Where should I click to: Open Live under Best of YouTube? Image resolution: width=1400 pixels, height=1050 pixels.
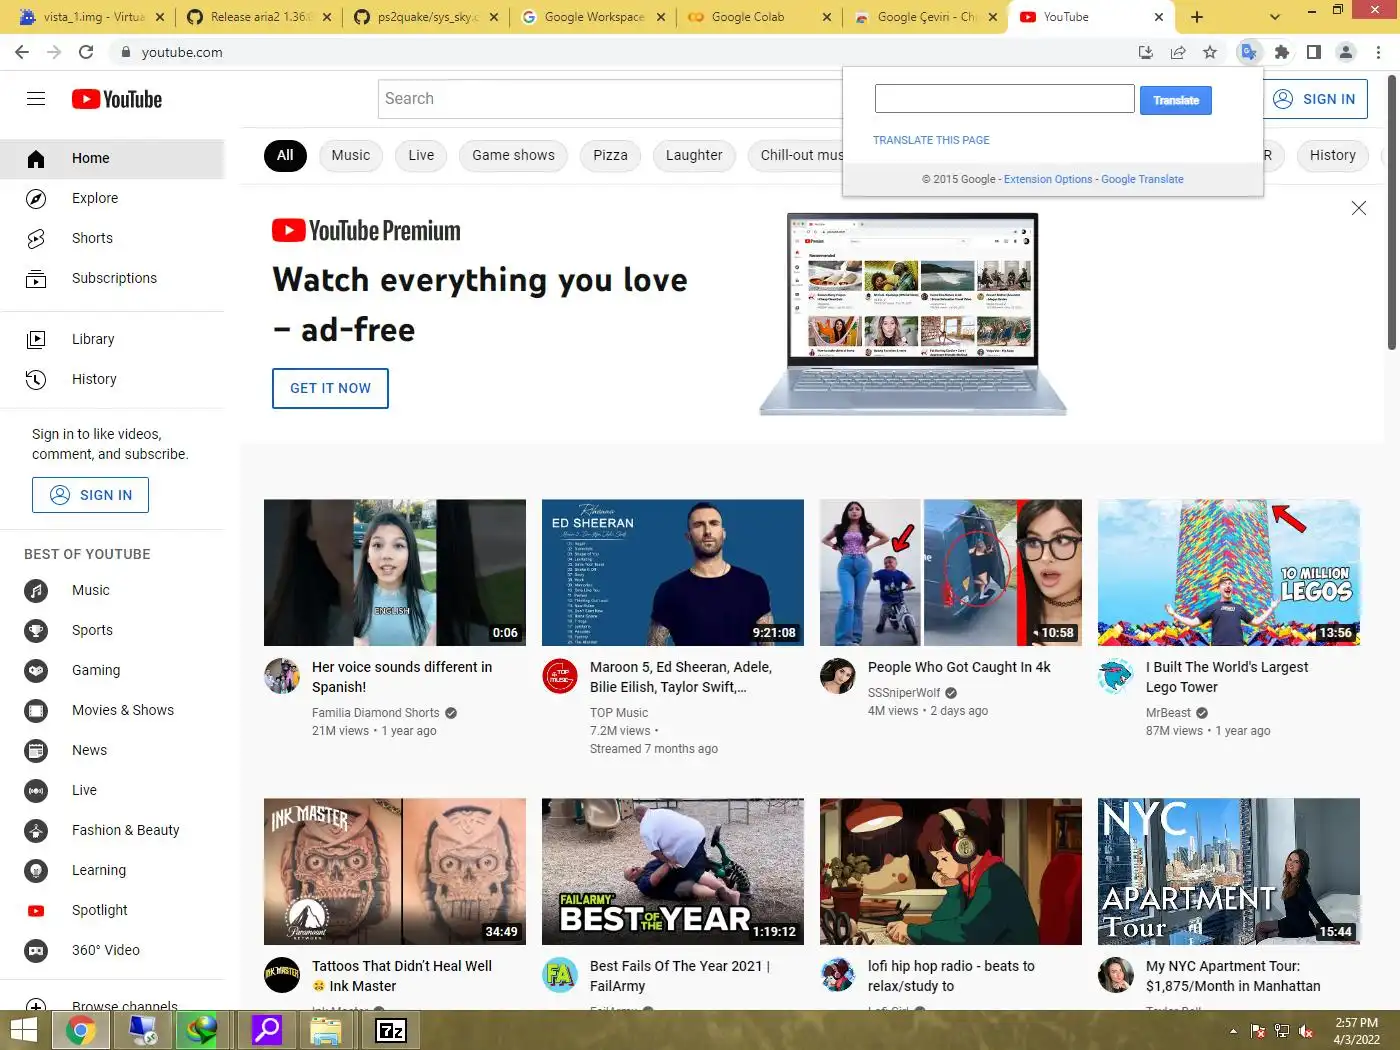pos(112,790)
